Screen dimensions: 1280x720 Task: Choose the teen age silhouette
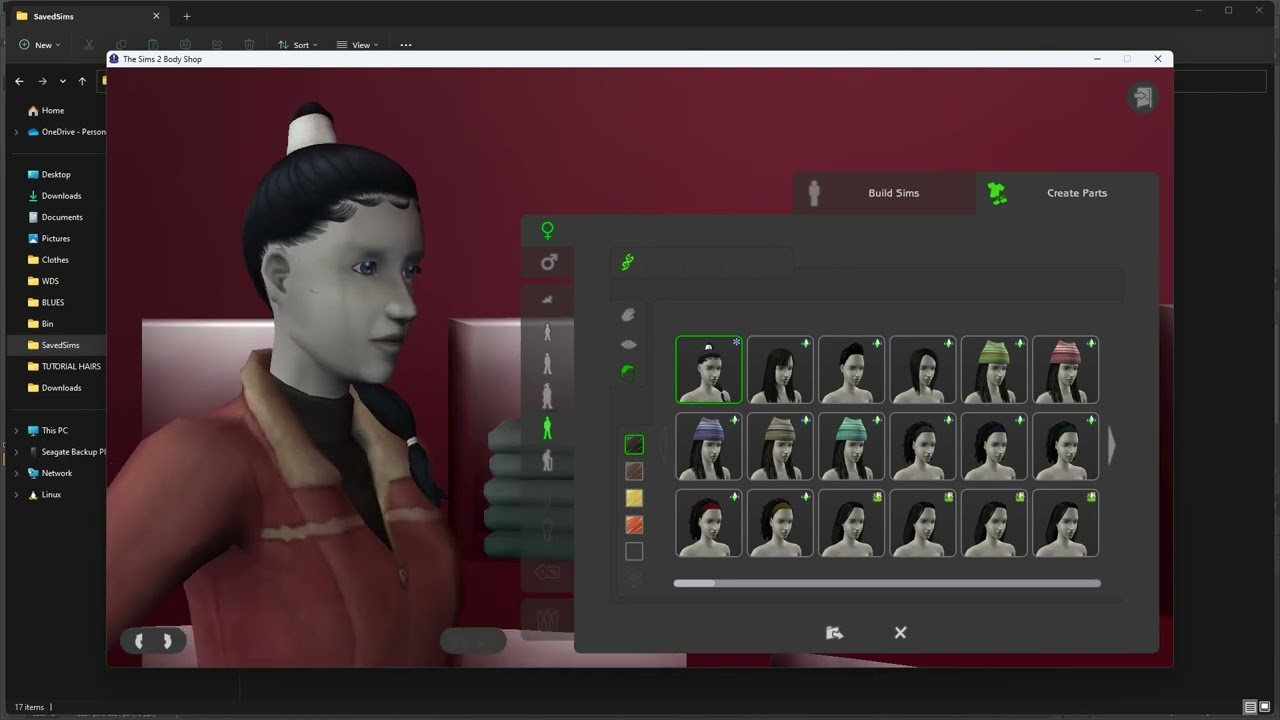(547, 363)
